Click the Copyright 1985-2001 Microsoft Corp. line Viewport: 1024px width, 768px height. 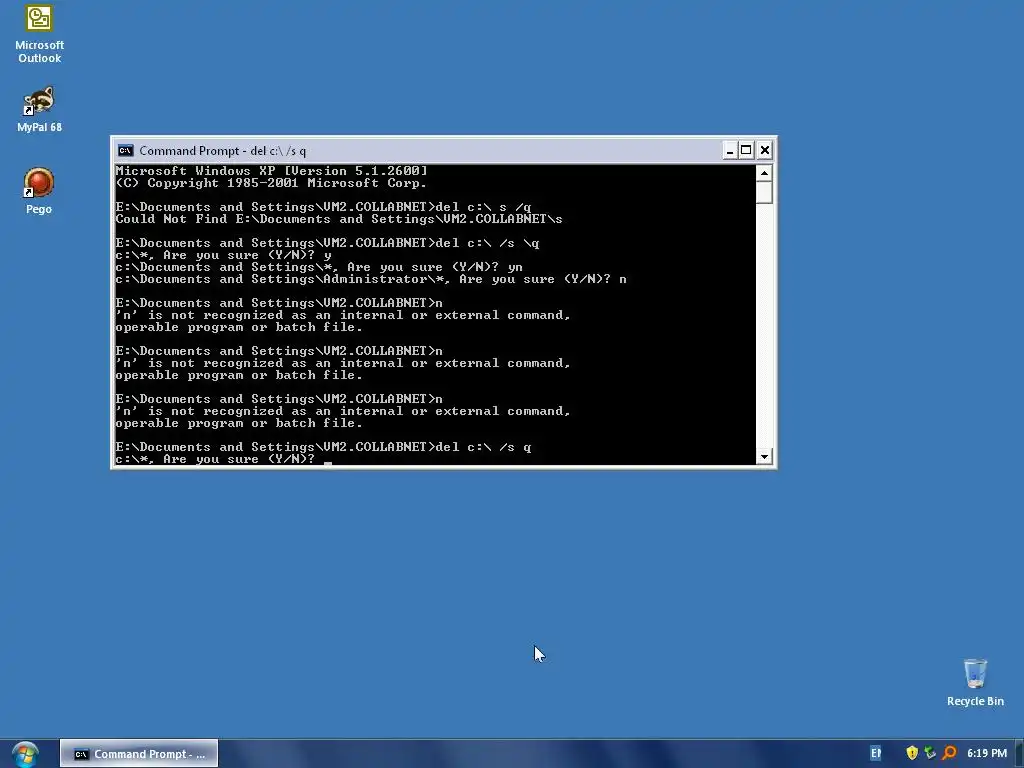271,184
